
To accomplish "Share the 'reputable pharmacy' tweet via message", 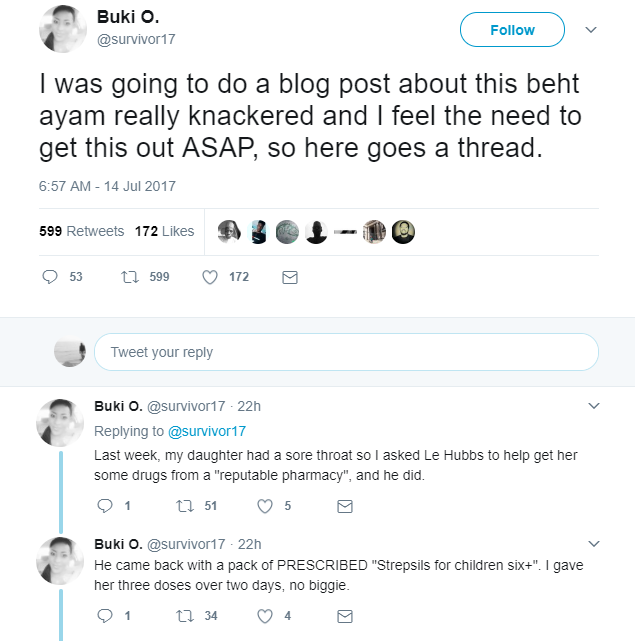I will pyautogui.click(x=345, y=507).
